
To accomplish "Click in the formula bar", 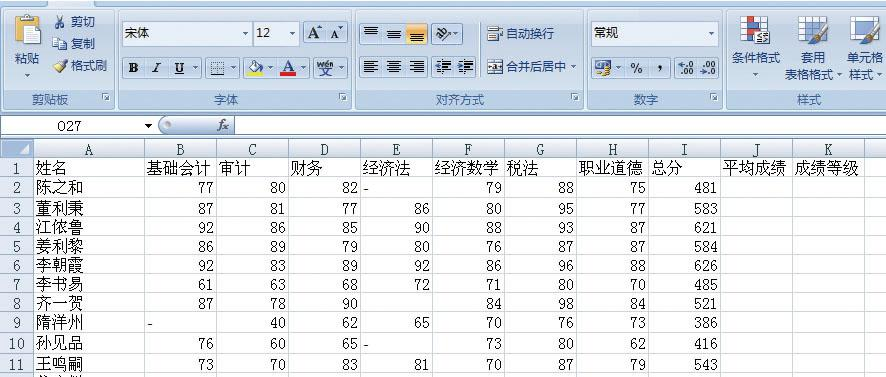I will [x=559, y=125].
